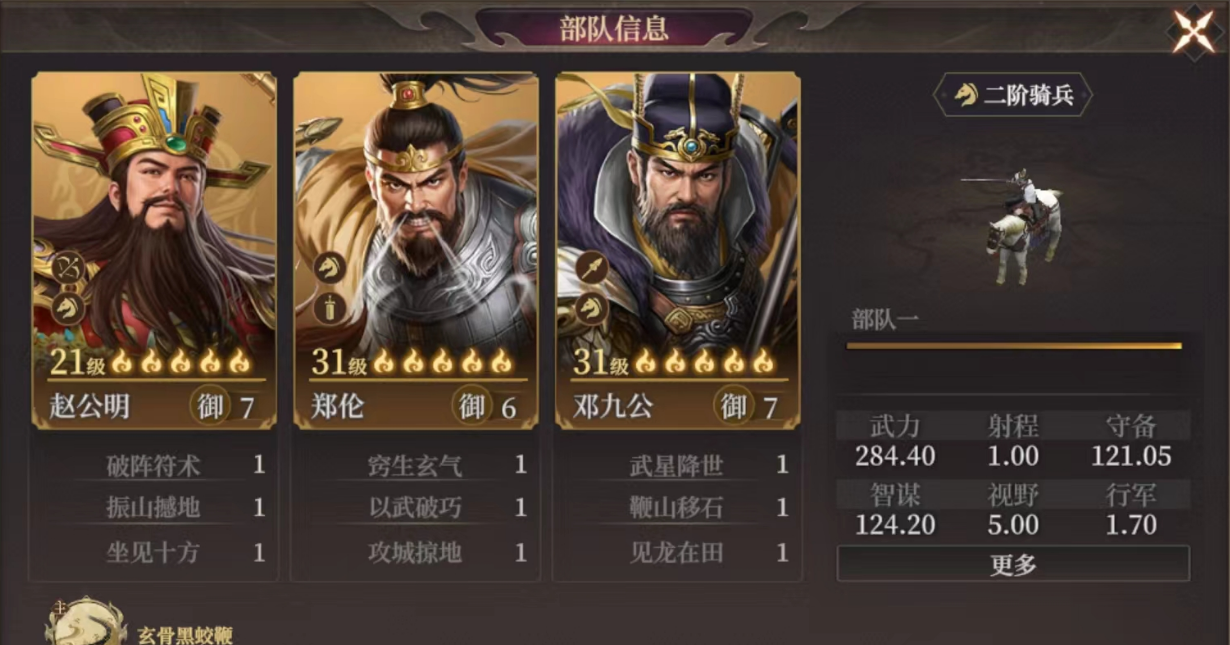Click the 御 badge on 郑伦 card
This screenshot has width=1230, height=645.
(471, 406)
